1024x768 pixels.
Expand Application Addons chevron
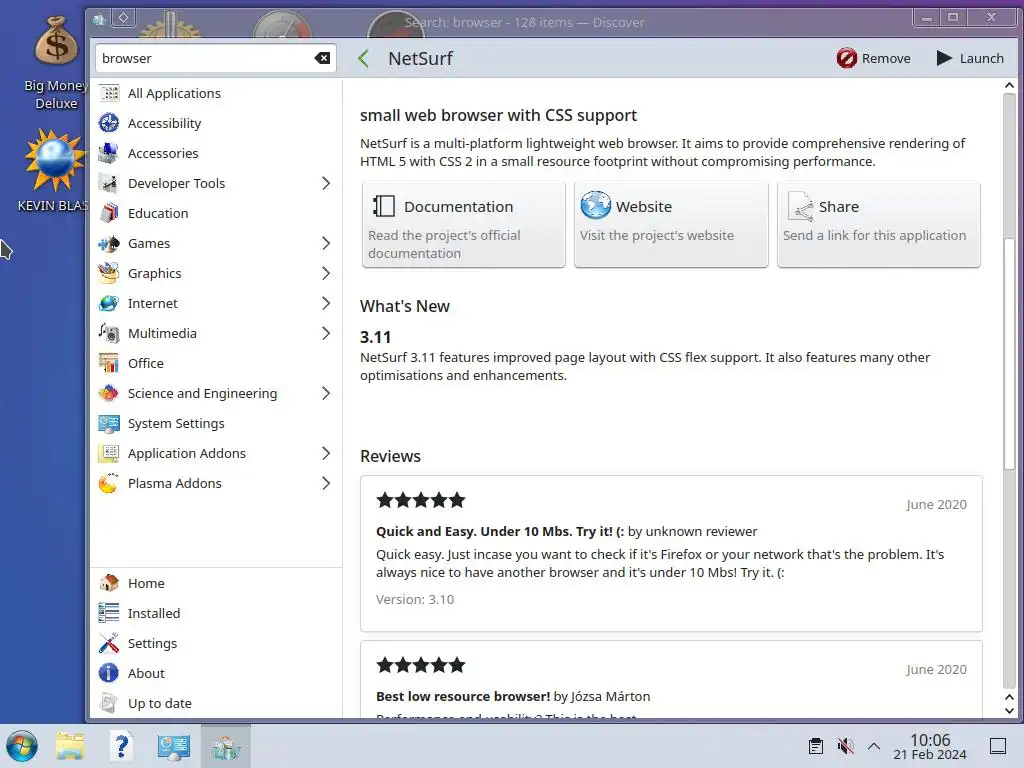pyautogui.click(x=326, y=454)
